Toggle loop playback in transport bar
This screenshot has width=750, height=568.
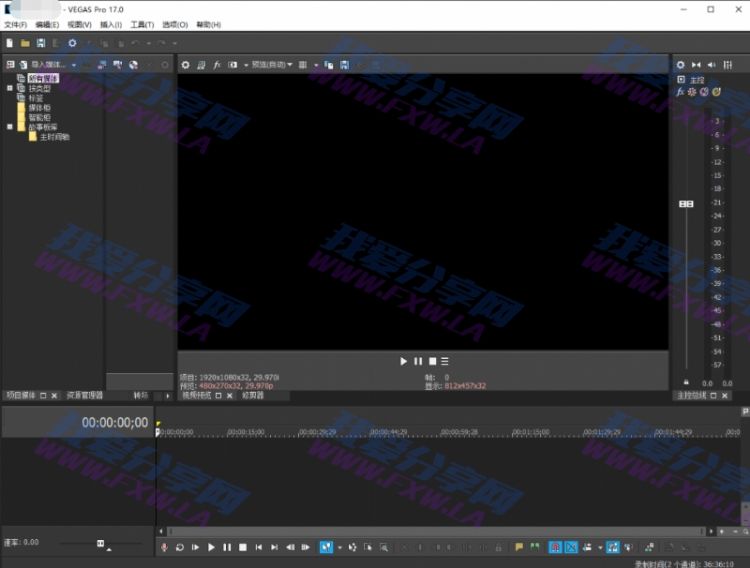180,547
